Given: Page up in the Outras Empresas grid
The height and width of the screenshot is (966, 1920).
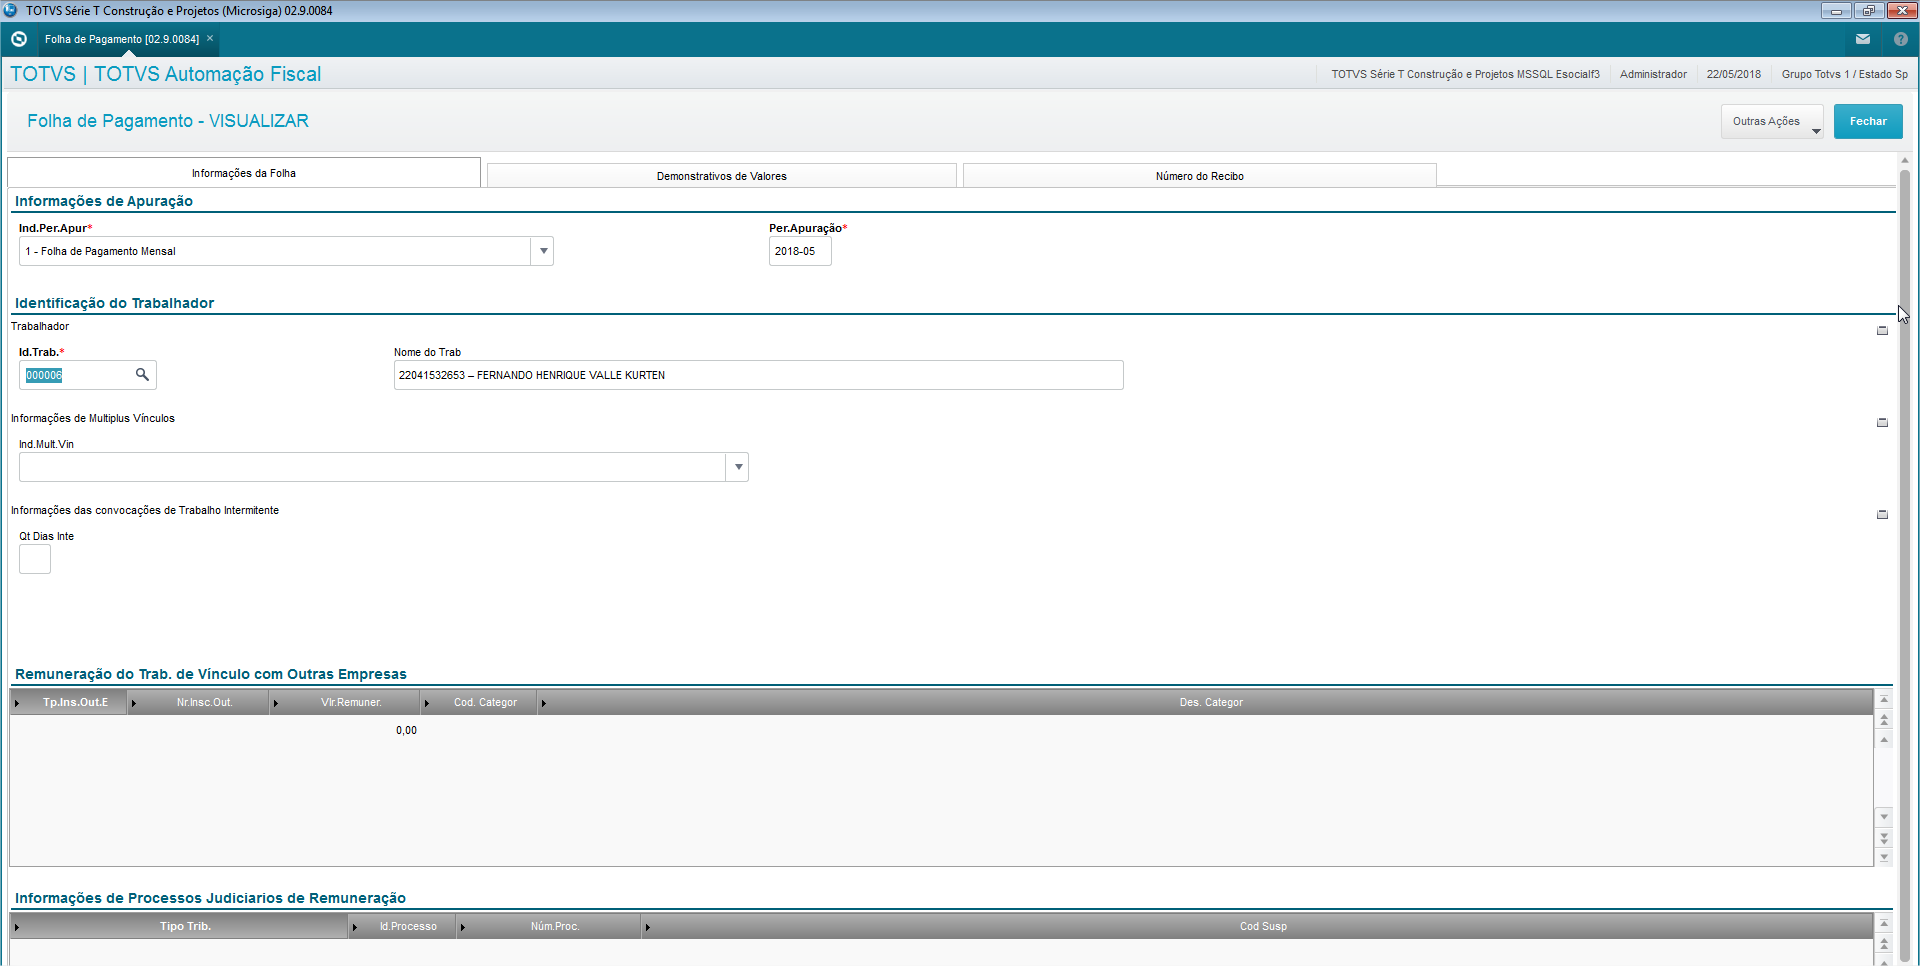Looking at the screenshot, I should (1884, 720).
